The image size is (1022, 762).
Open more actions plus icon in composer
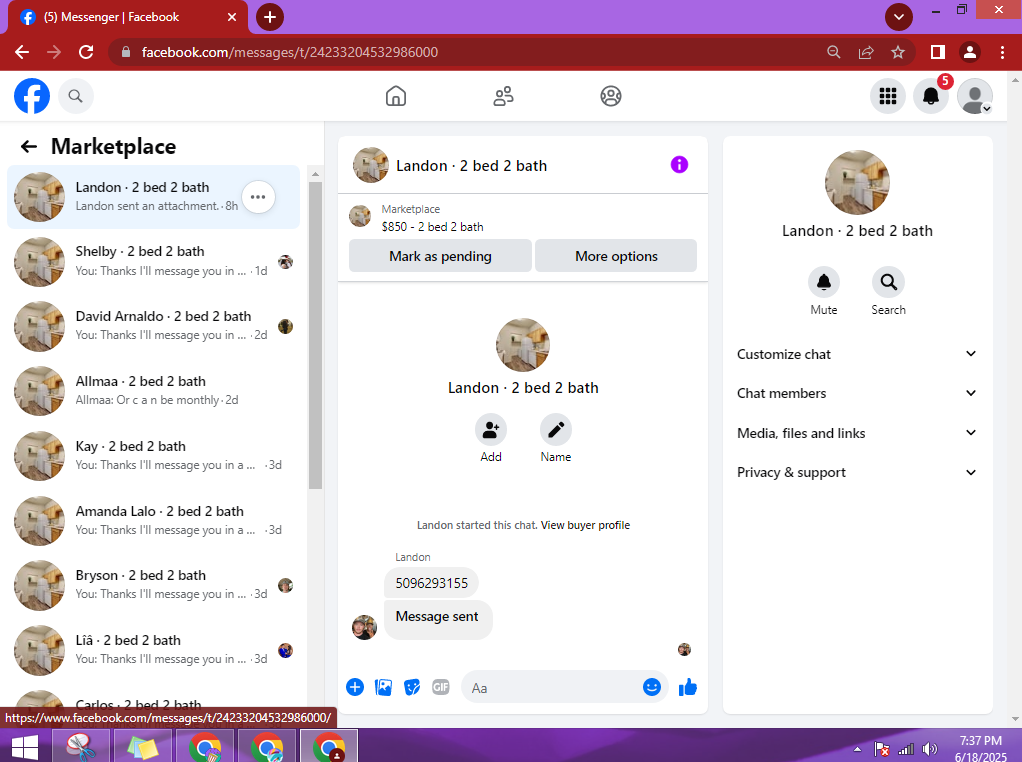tap(355, 687)
